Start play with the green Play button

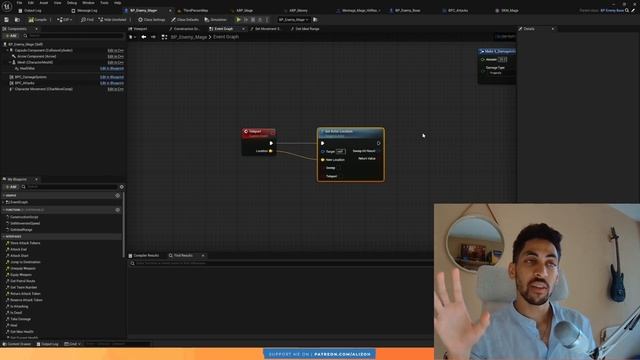click(239, 20)
